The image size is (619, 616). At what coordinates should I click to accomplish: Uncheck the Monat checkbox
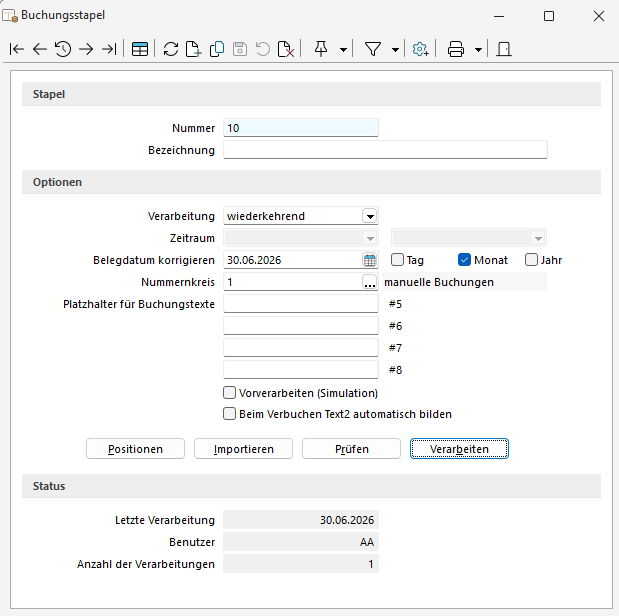click(464, 260)
